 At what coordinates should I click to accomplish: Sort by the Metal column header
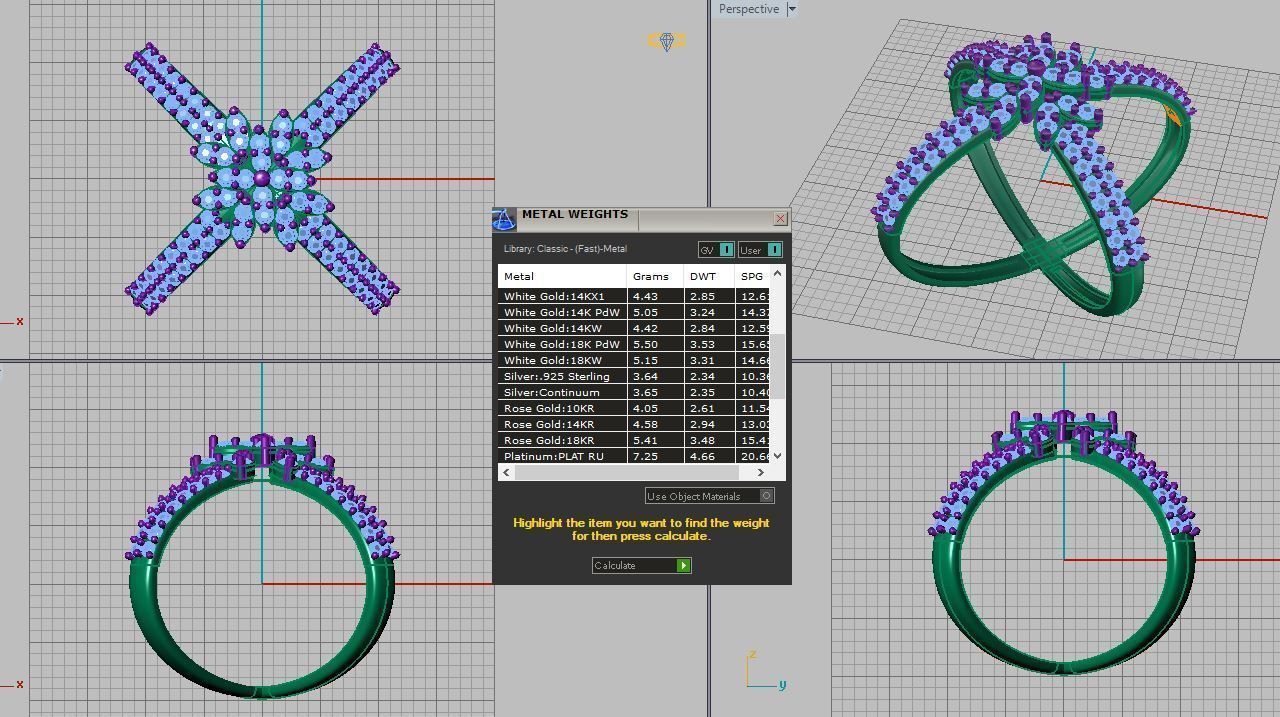[562, 276]
